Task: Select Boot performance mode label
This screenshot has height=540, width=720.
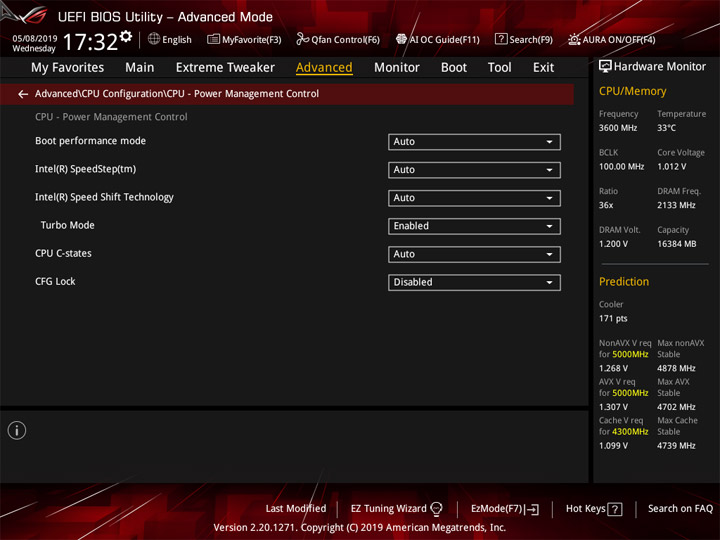Action: pyautogui.click(x=90, y=141)
